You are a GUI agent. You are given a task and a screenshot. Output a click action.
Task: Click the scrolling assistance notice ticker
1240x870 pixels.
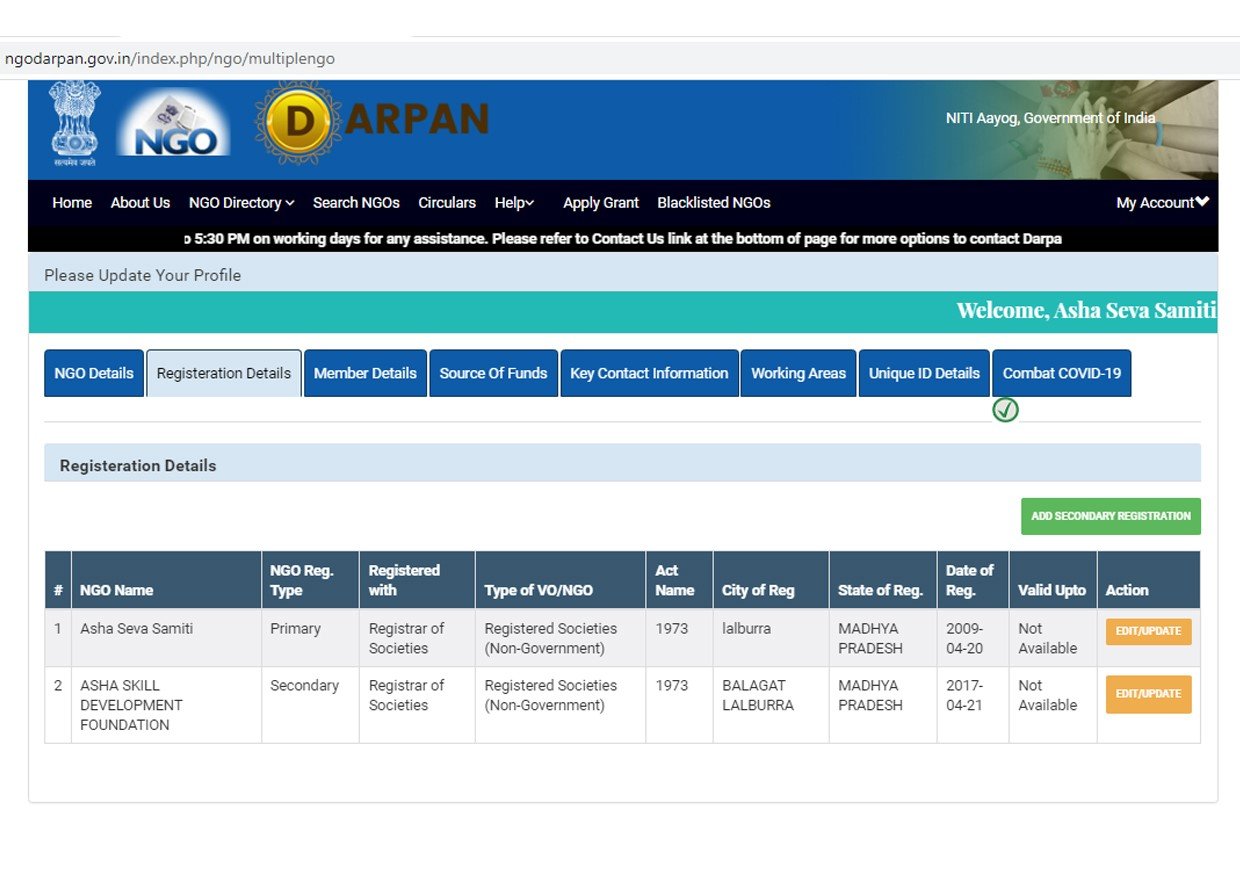pyautogui.click(x=623, y=239)
